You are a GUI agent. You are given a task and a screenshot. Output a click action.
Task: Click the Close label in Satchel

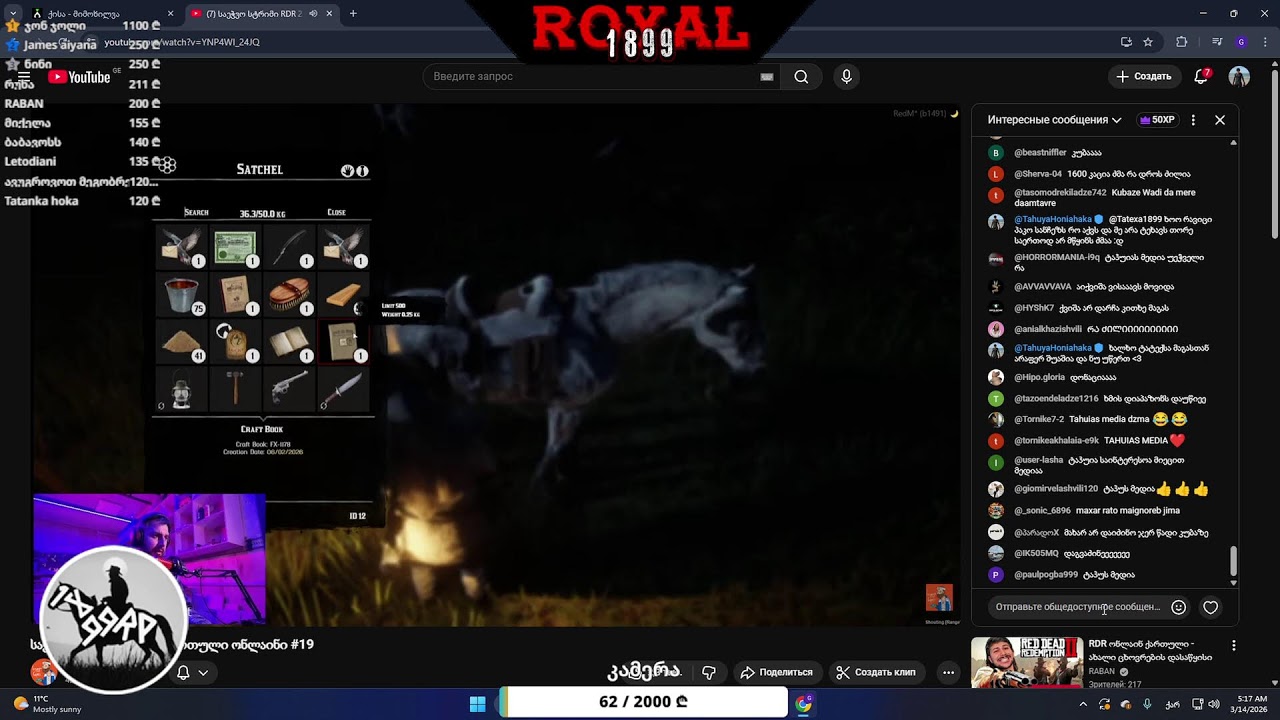[x=337, y=213]
